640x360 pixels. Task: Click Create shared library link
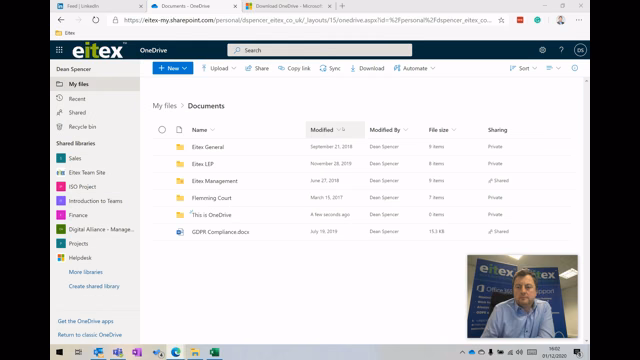94,286
